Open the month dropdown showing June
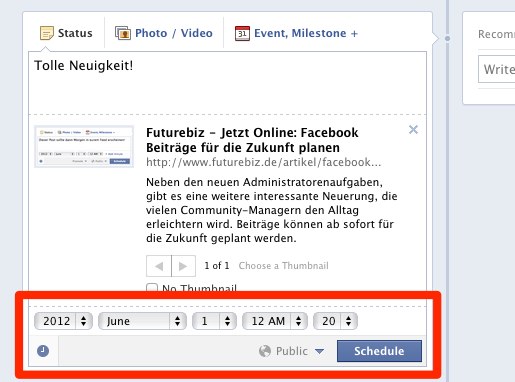 point(142,321)
